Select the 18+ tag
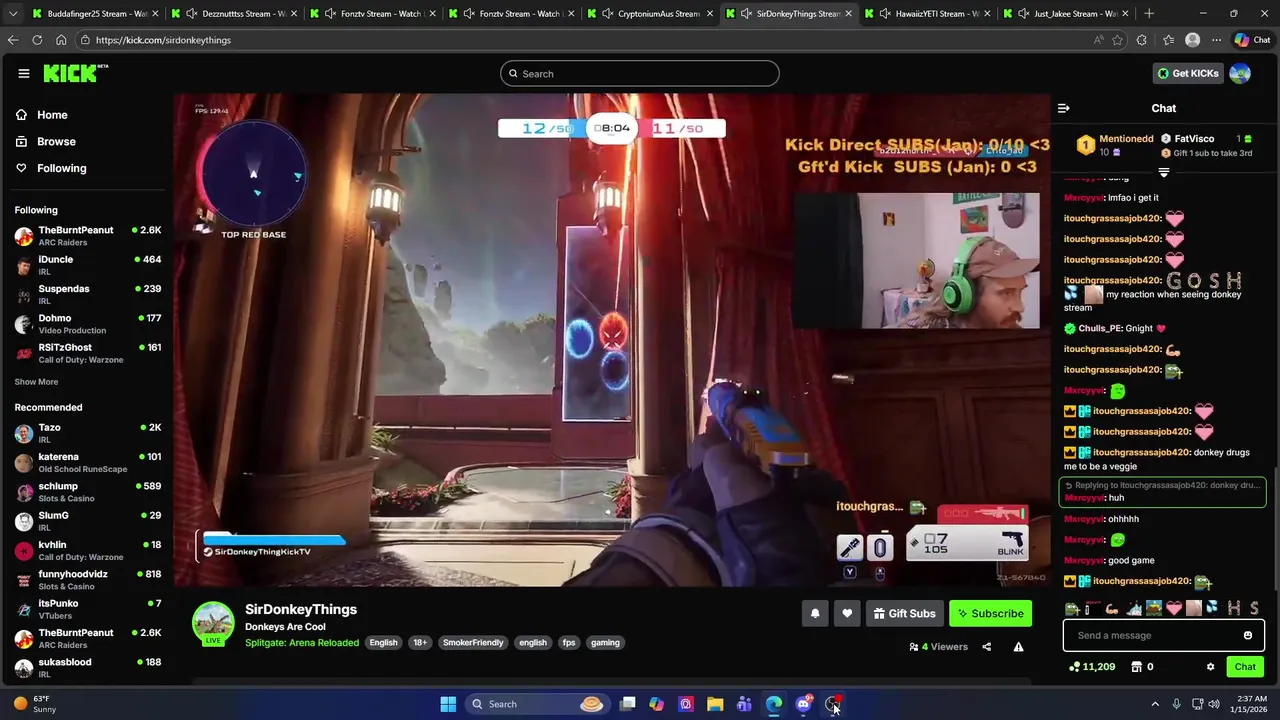1280x720 pixels. pyautogui.click(x=420, y=643)
